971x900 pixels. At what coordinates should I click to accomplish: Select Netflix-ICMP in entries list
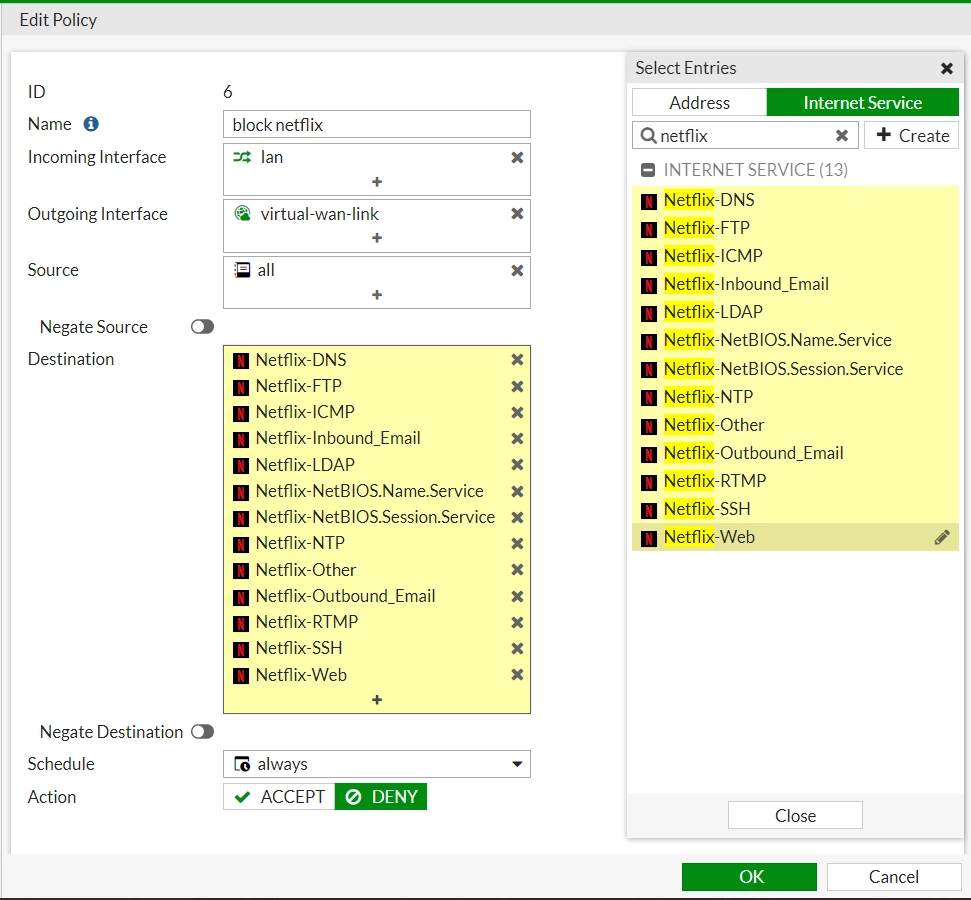coord(795,256)
